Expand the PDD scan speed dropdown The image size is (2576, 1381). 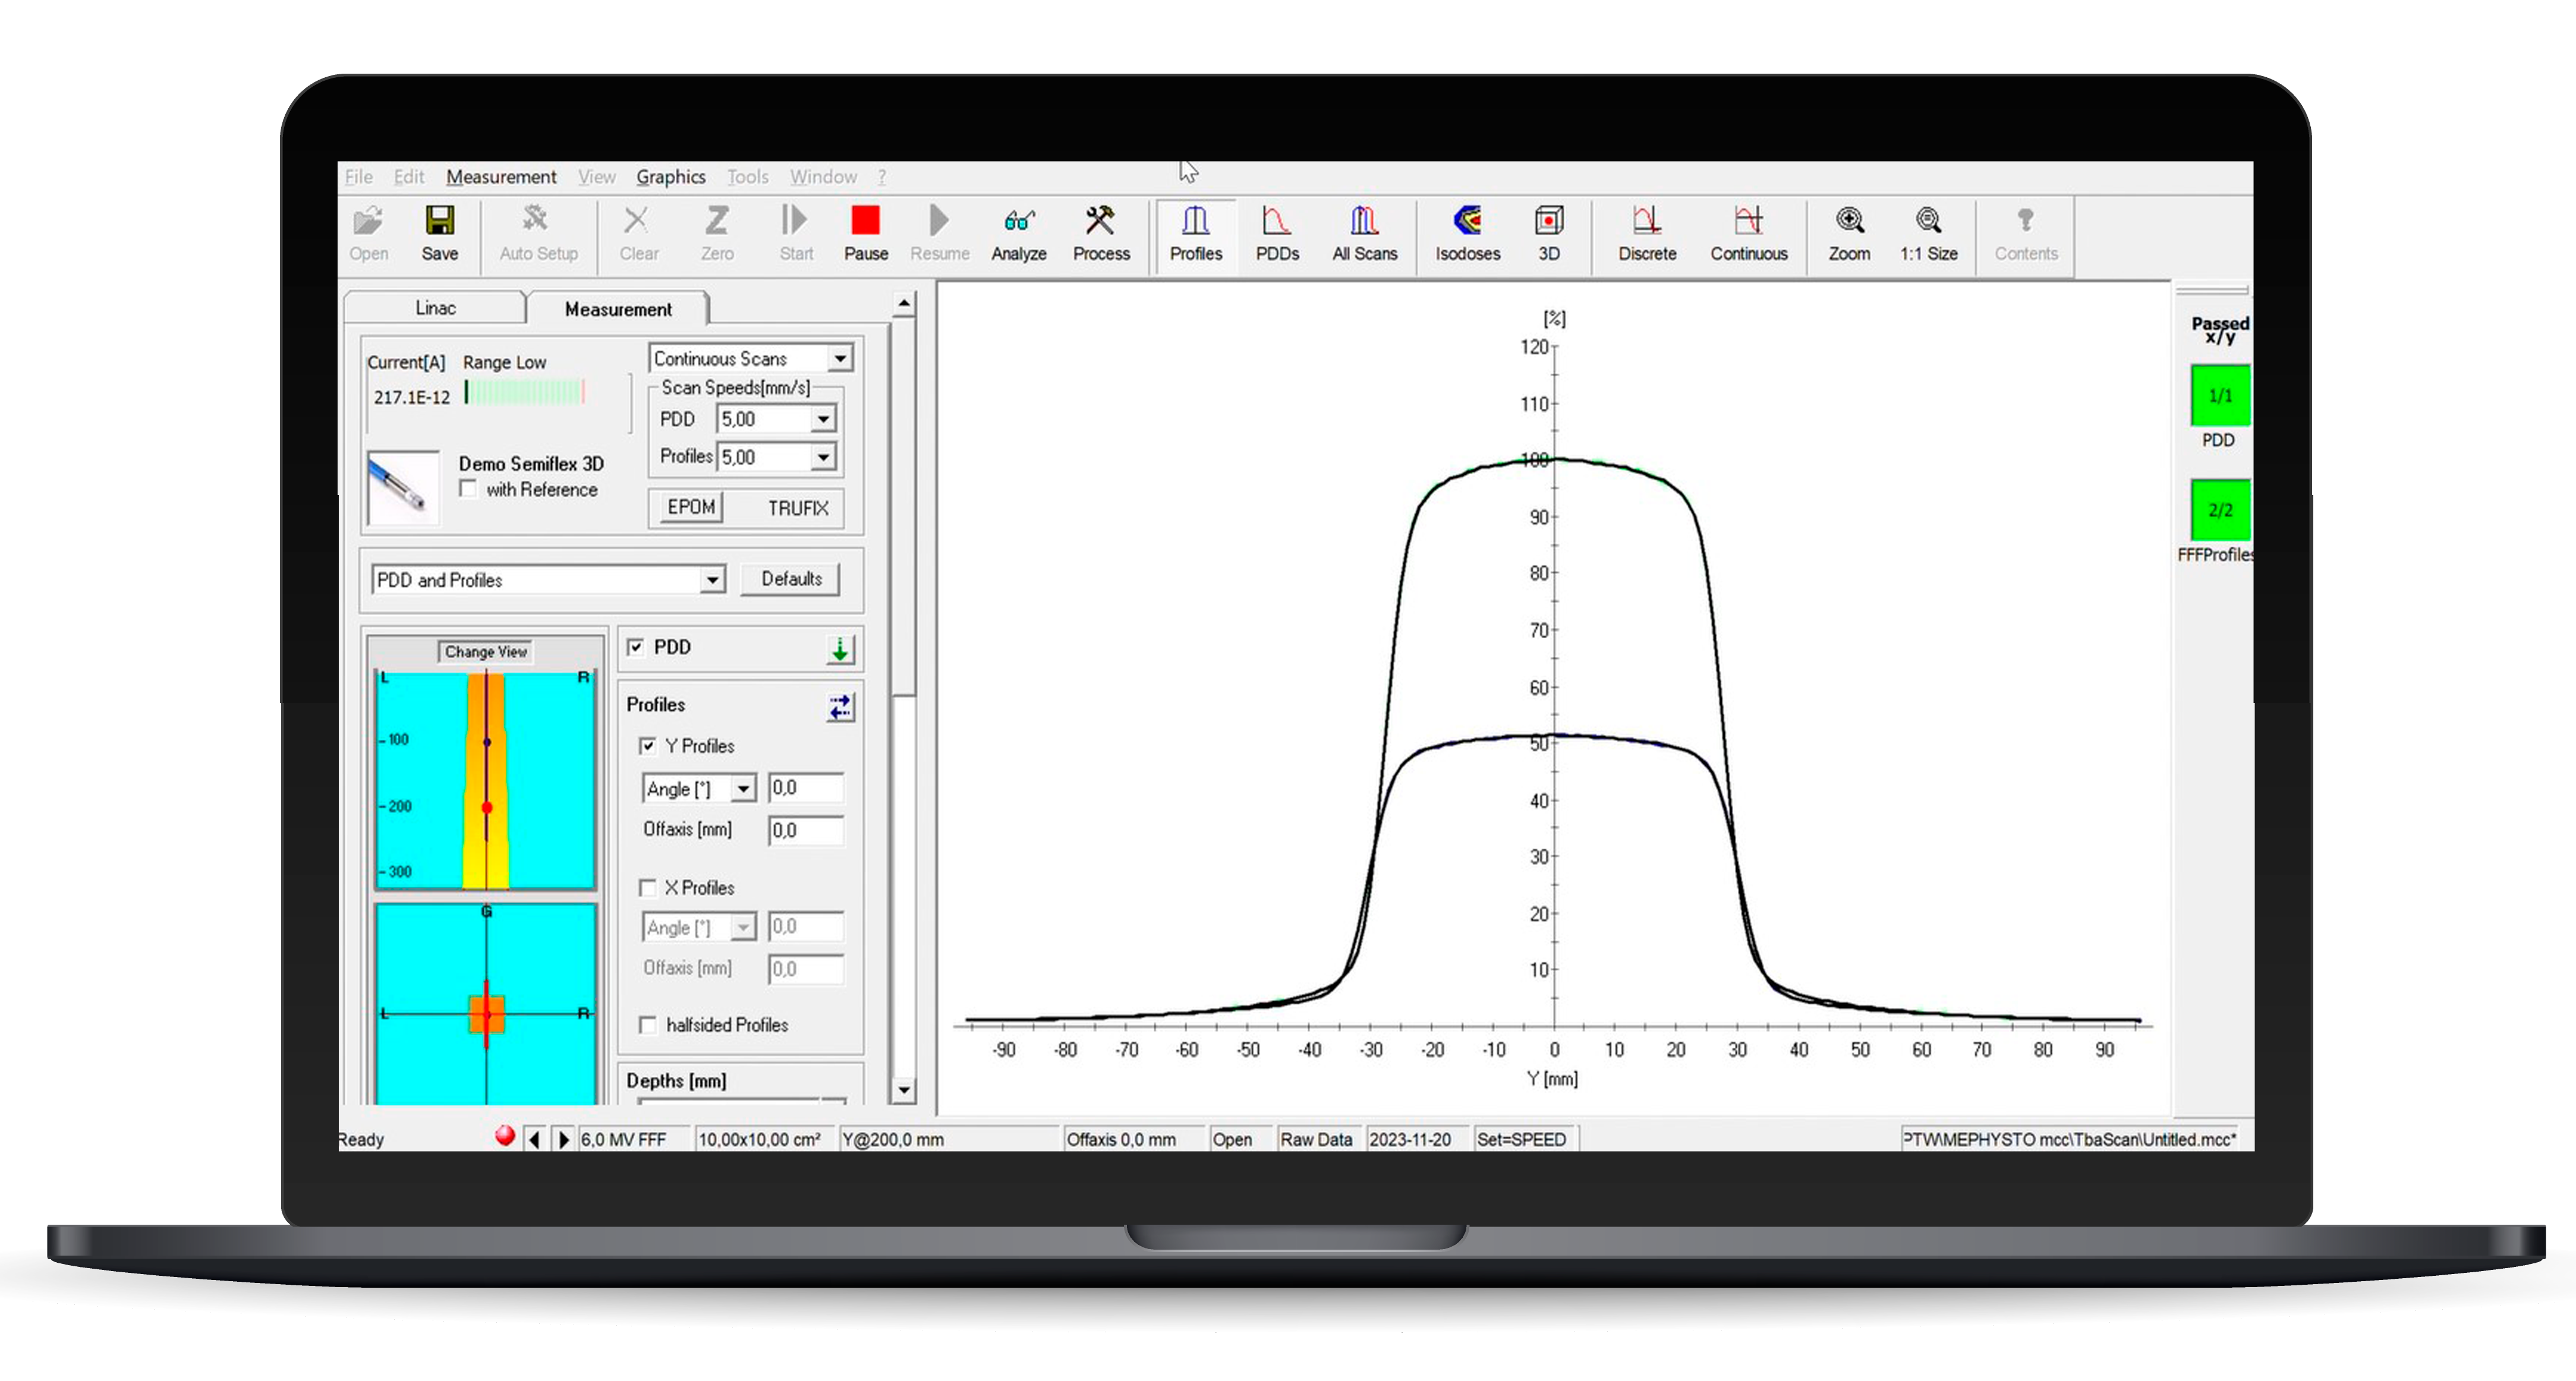(823, 419)
